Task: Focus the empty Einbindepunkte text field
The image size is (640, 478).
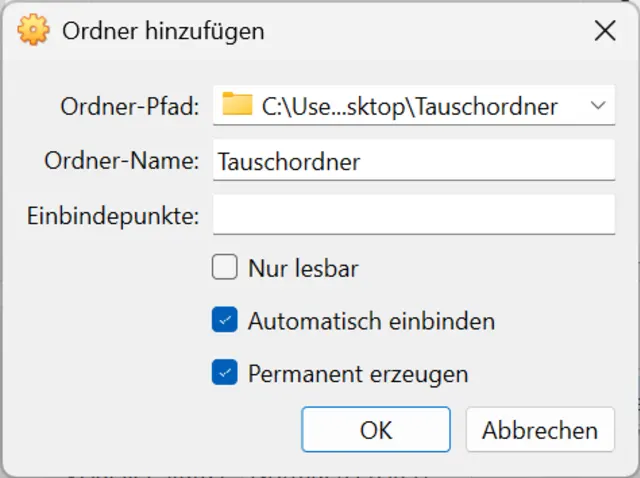Action: pyautogui.click(x=413, y=215)
